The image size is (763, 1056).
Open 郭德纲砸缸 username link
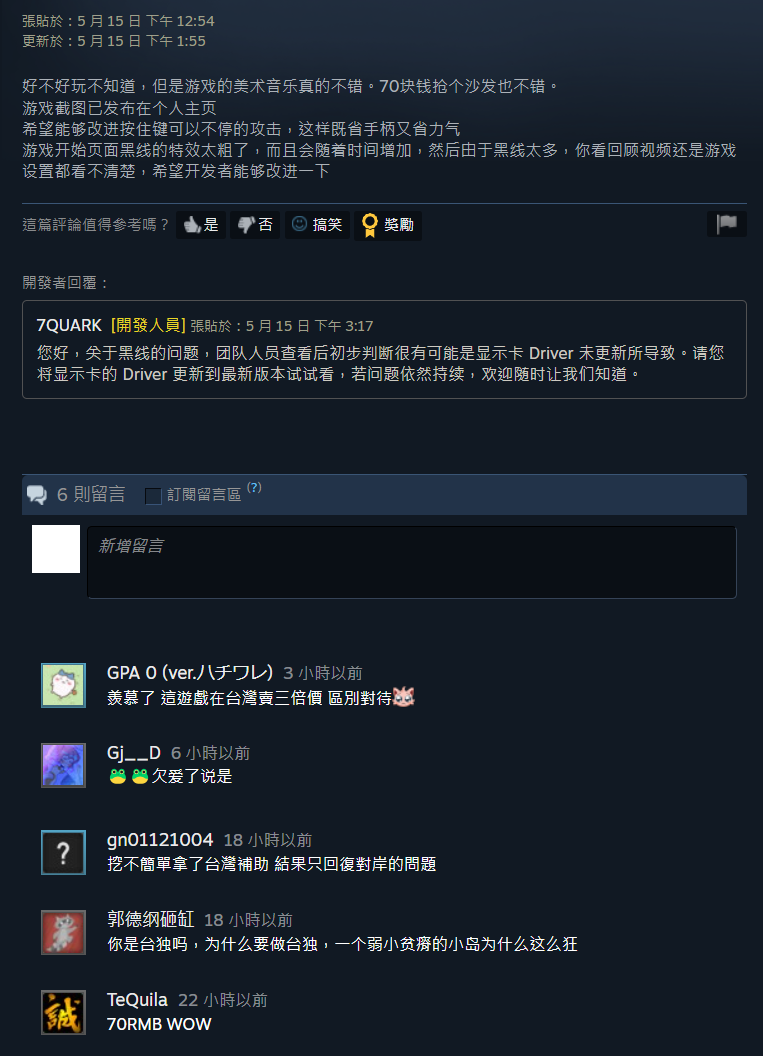click(x=150, y=919)
